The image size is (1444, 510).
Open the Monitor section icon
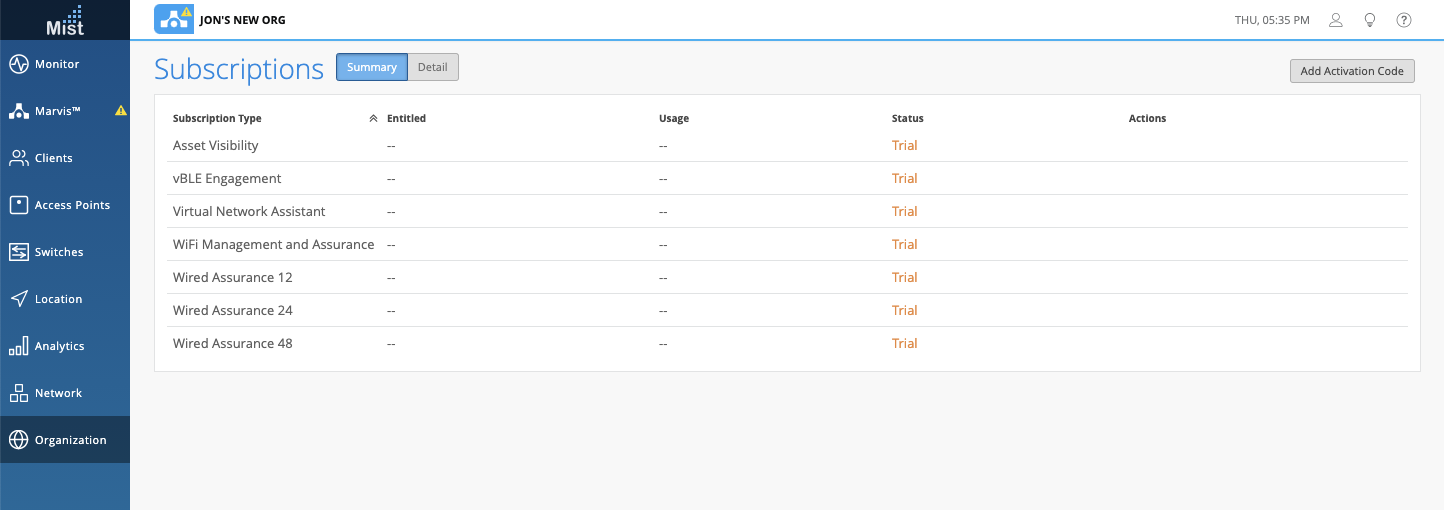19,64
